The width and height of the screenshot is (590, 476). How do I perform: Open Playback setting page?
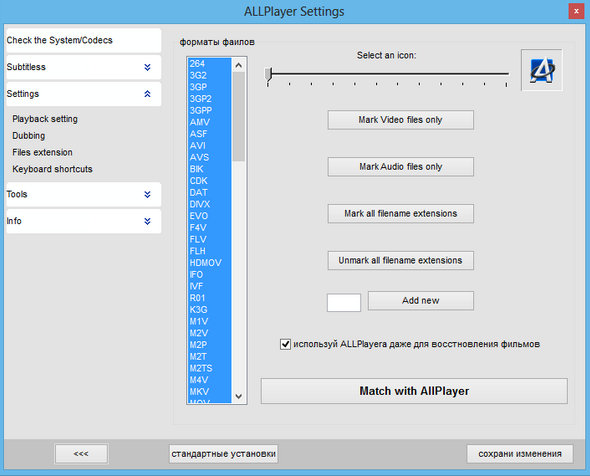coord(45,119)
